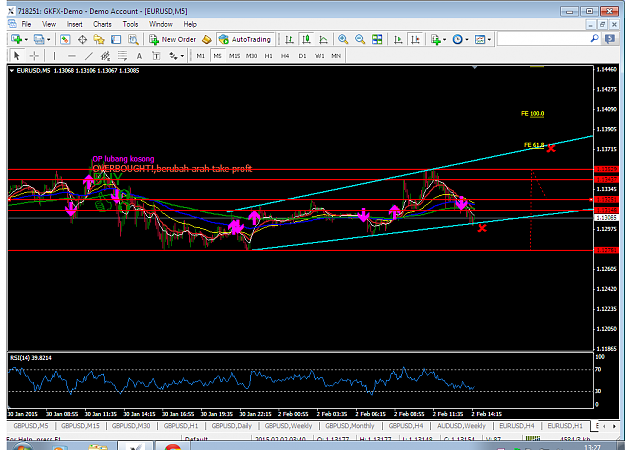
Task: Select the Fibonacci Retracement tool
Action: [x=122, y=56]
